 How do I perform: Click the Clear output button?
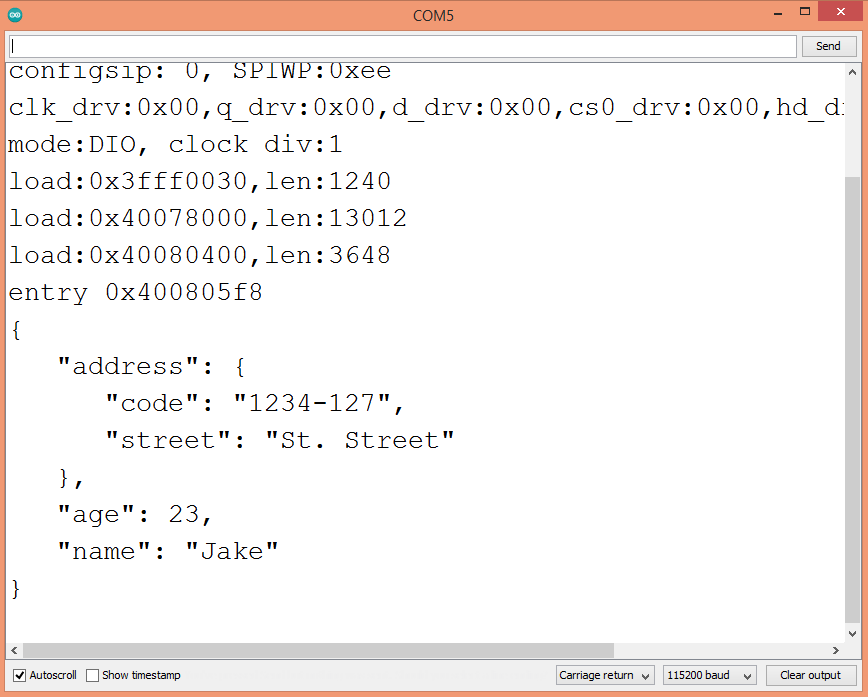click(x=810, y=675)
